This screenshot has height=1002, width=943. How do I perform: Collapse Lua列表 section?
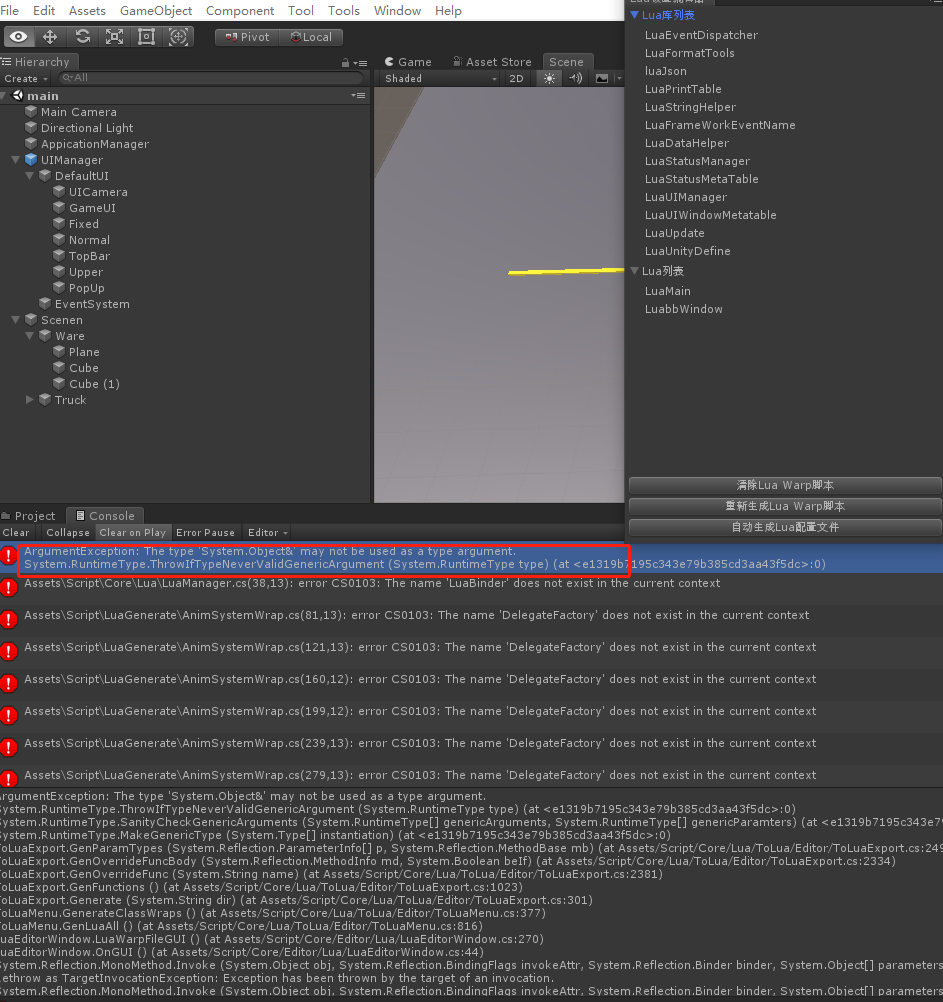(634, 271)
